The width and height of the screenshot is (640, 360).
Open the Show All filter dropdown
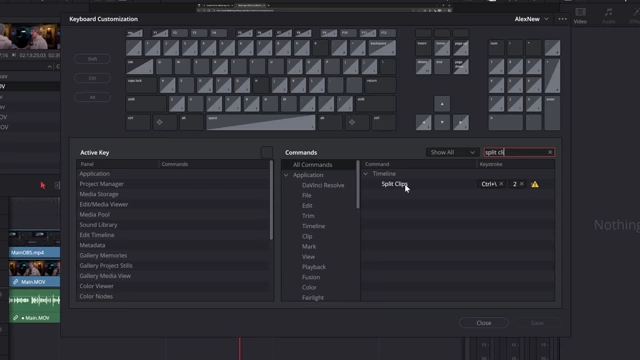(452, 152)
